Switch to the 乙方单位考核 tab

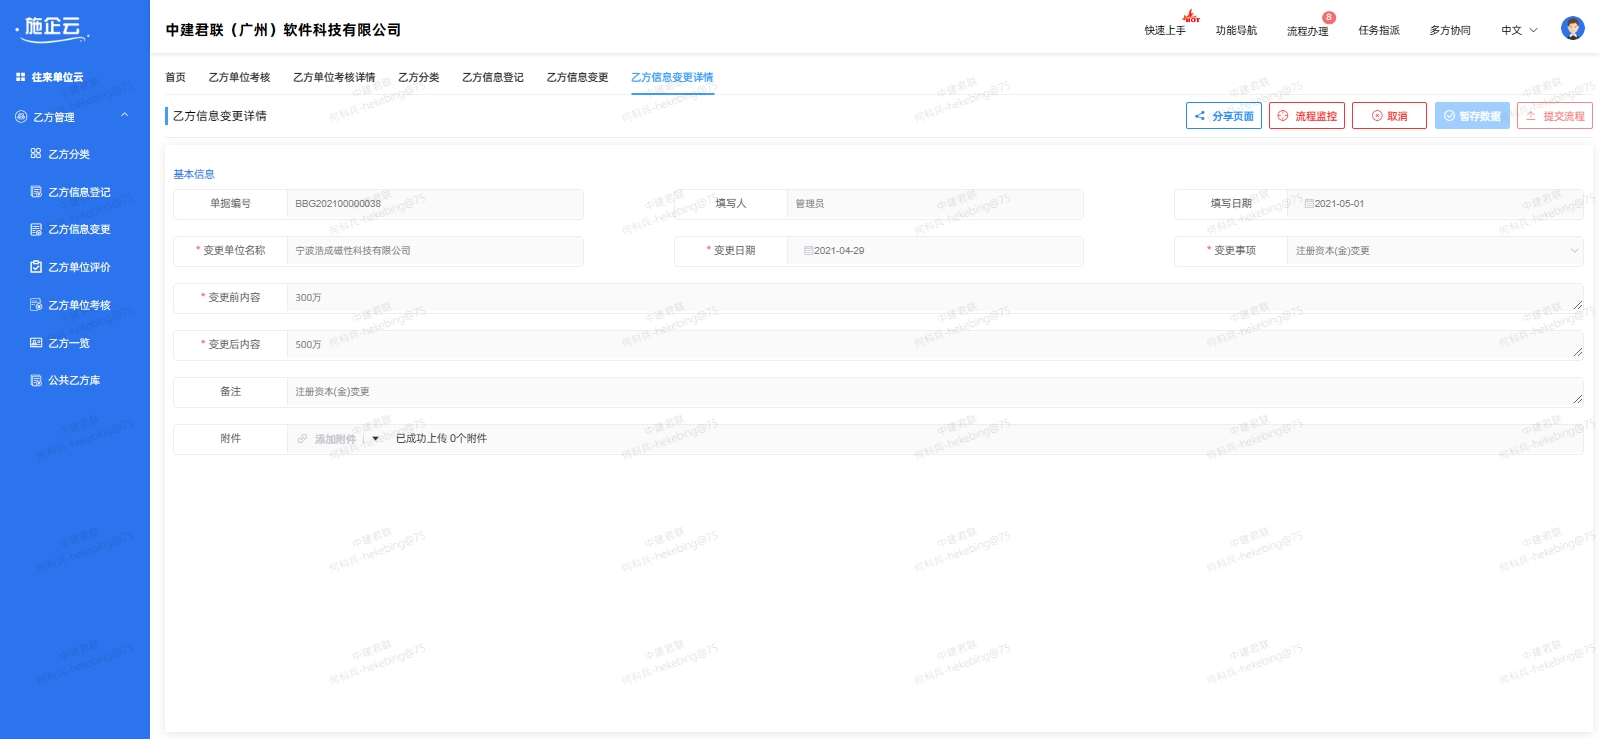pos(239,77)
